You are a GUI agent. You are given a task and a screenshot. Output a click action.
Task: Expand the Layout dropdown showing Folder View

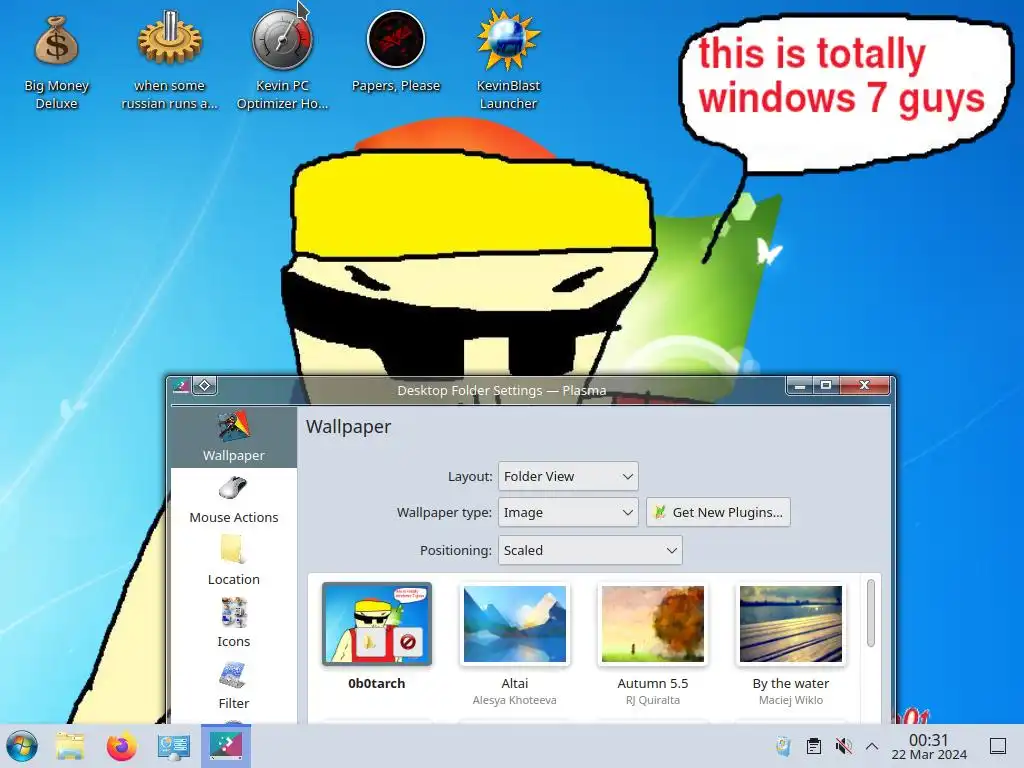click(568, 476)
